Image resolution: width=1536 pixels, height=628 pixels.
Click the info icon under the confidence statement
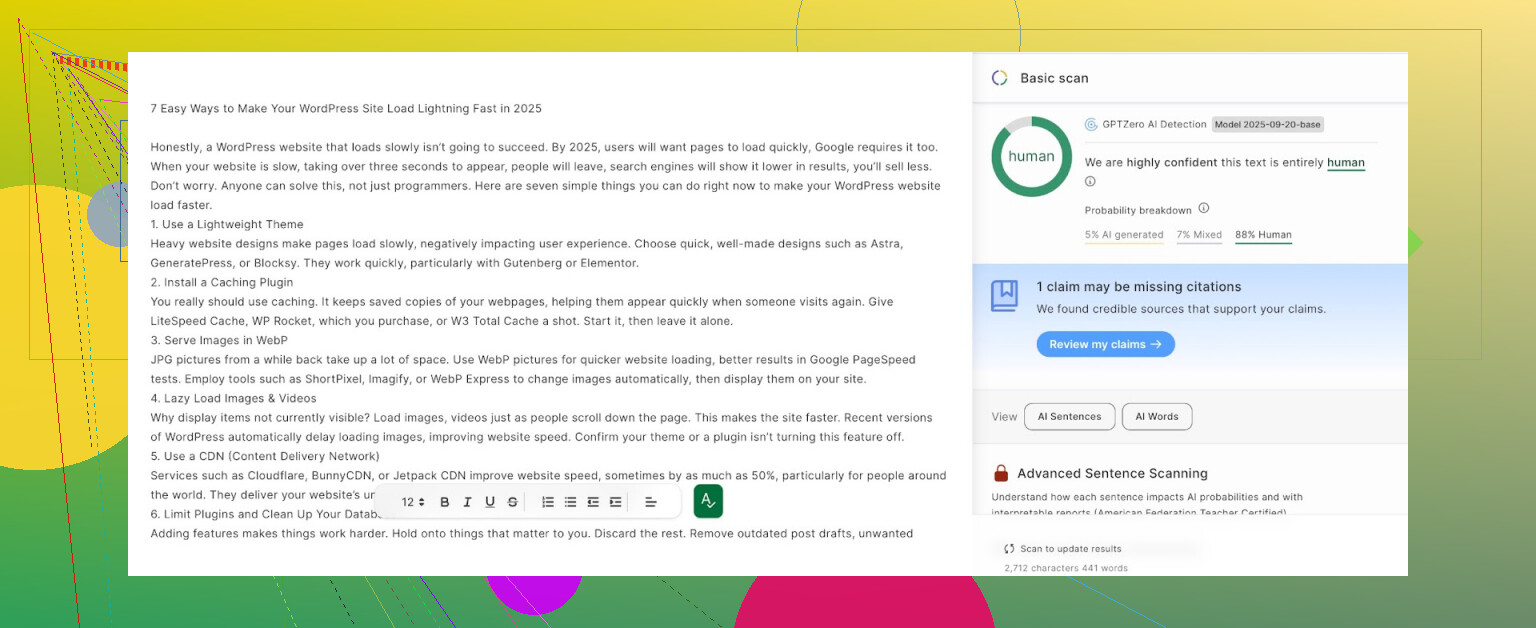1090,182
